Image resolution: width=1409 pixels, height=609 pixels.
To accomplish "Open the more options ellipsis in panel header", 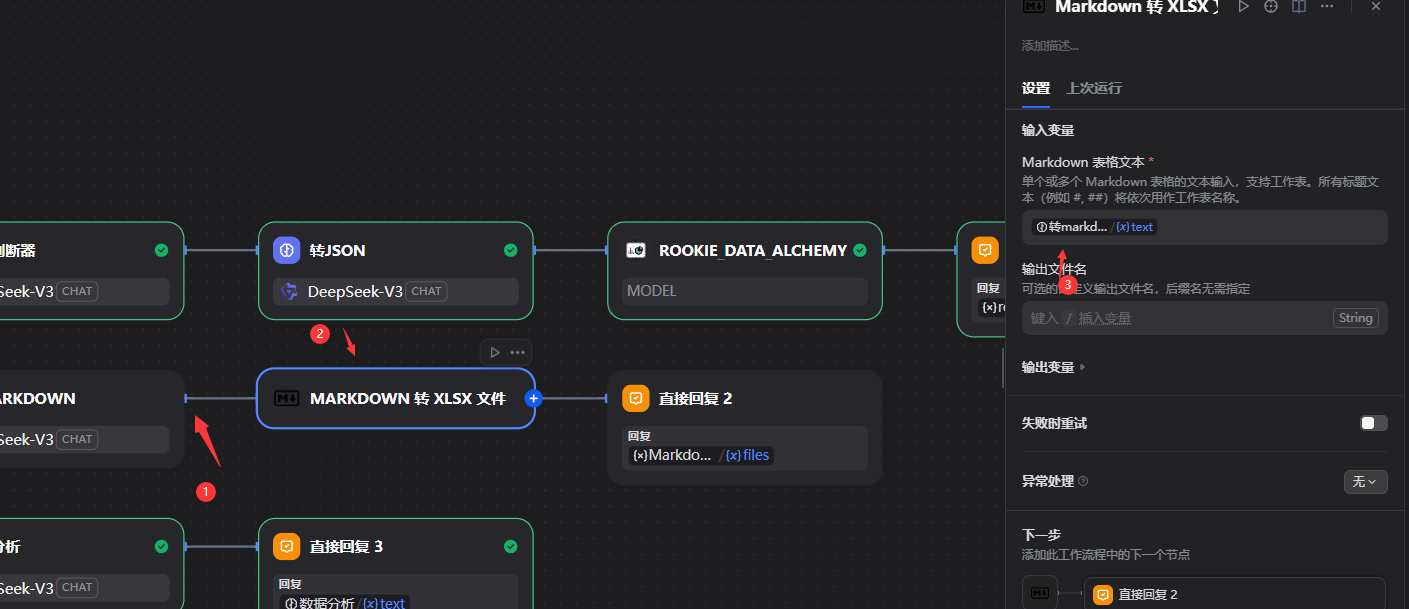I will coord(1327,6).
